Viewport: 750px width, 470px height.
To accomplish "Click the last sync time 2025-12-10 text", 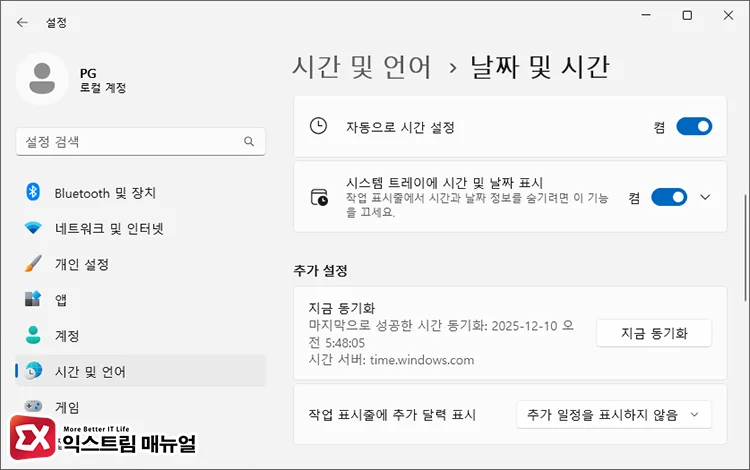I will click(x=441, y=334).
